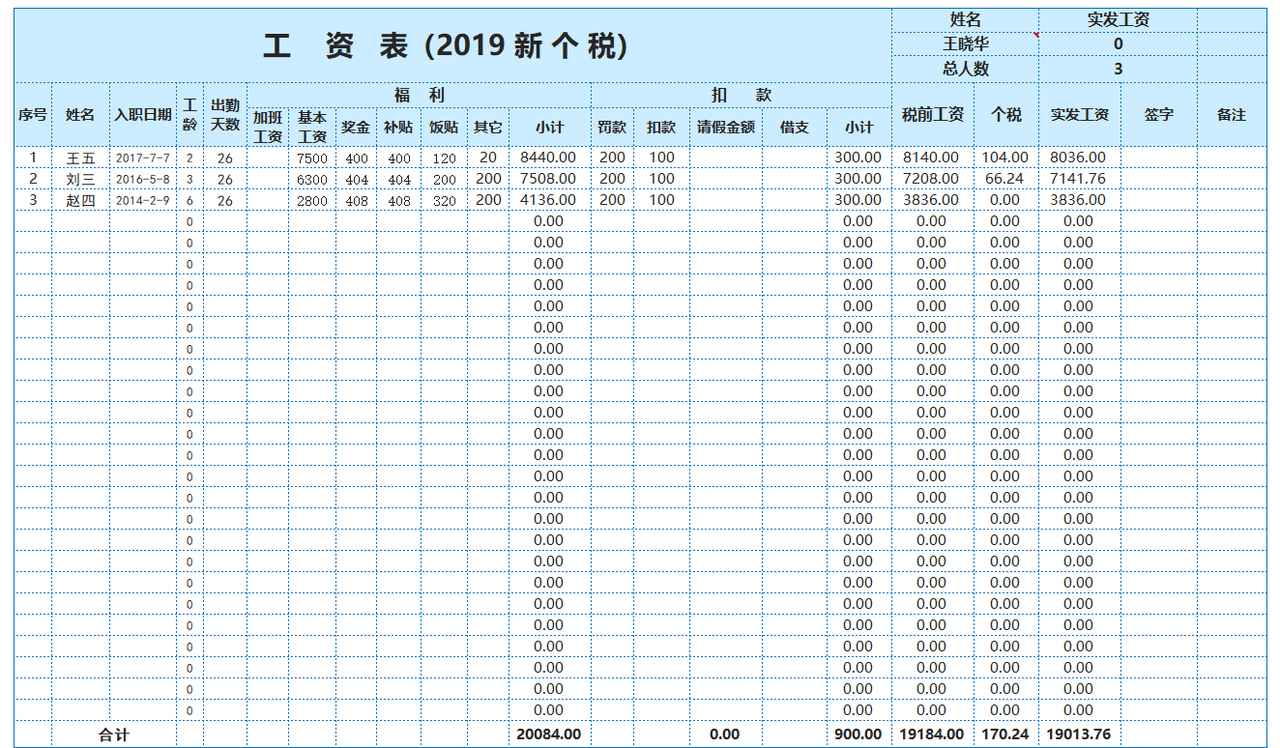Select total pre-tax 19184.00
Image resolution: width=1280 pixels, height=748 pixels.
pyautogui.click(x=932, y=734)
